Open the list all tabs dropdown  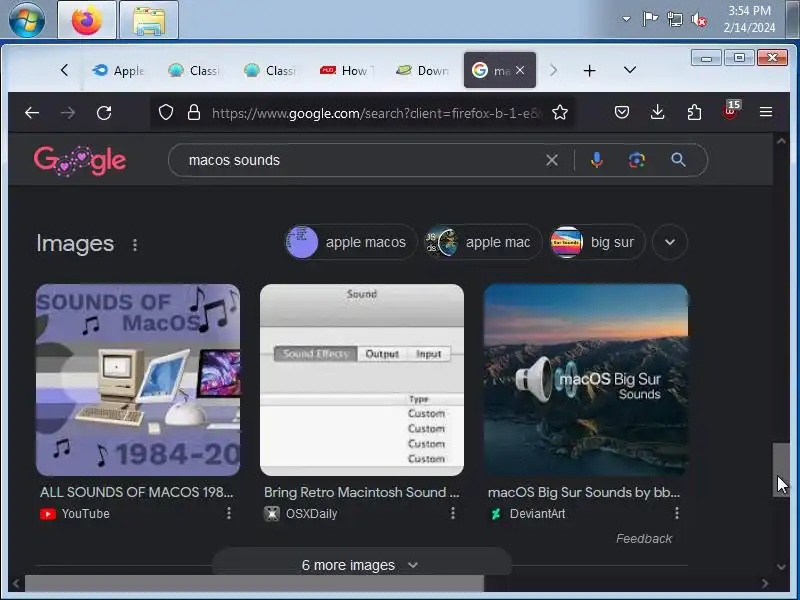tap(630, 69)
